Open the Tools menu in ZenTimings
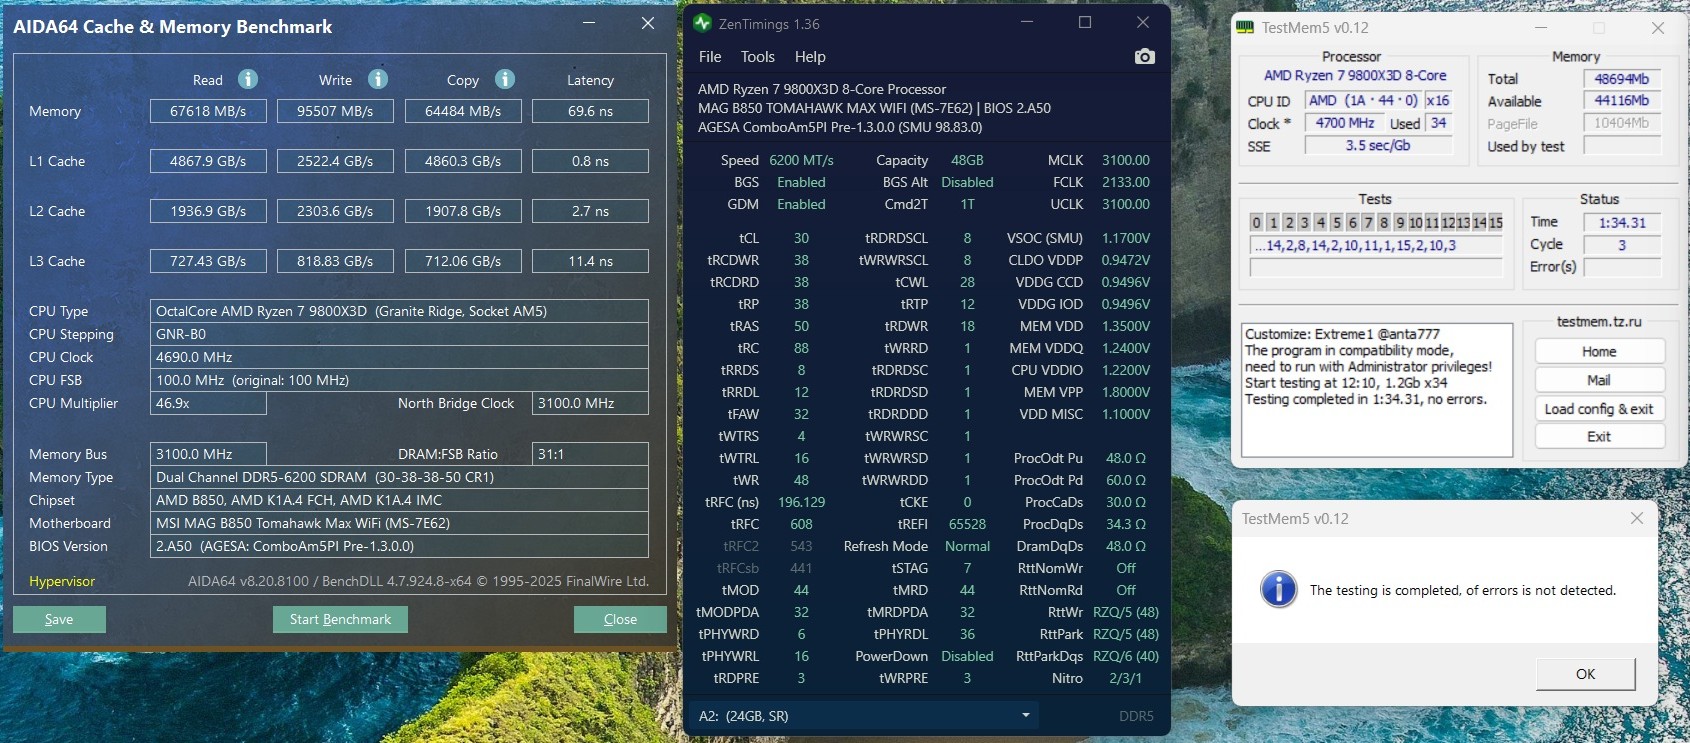This screenshot has width=1690, height=743. tap(758, 57)
